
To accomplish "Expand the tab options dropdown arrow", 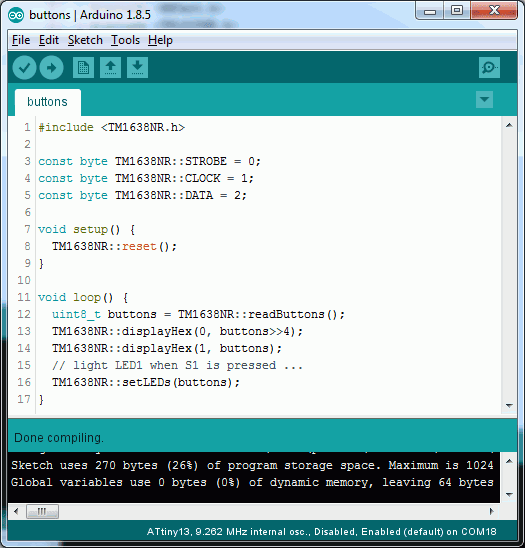I will [484, 100].
